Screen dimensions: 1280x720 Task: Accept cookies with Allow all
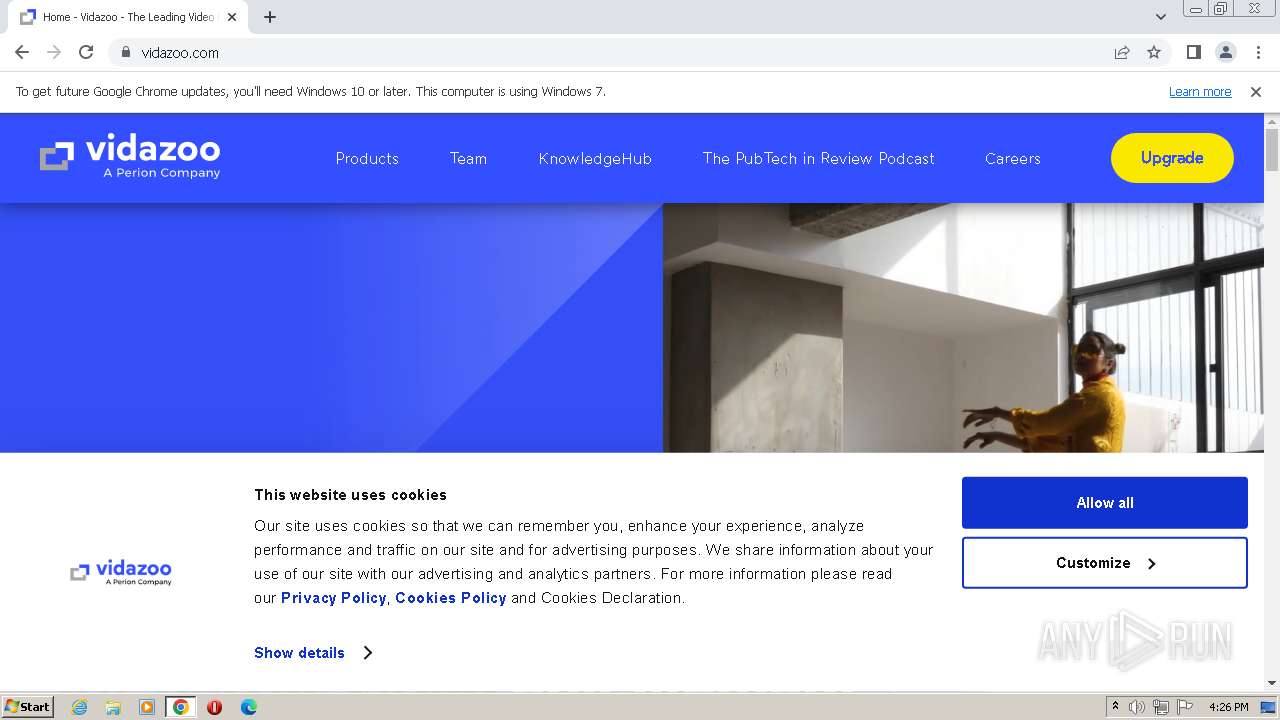1105,503
